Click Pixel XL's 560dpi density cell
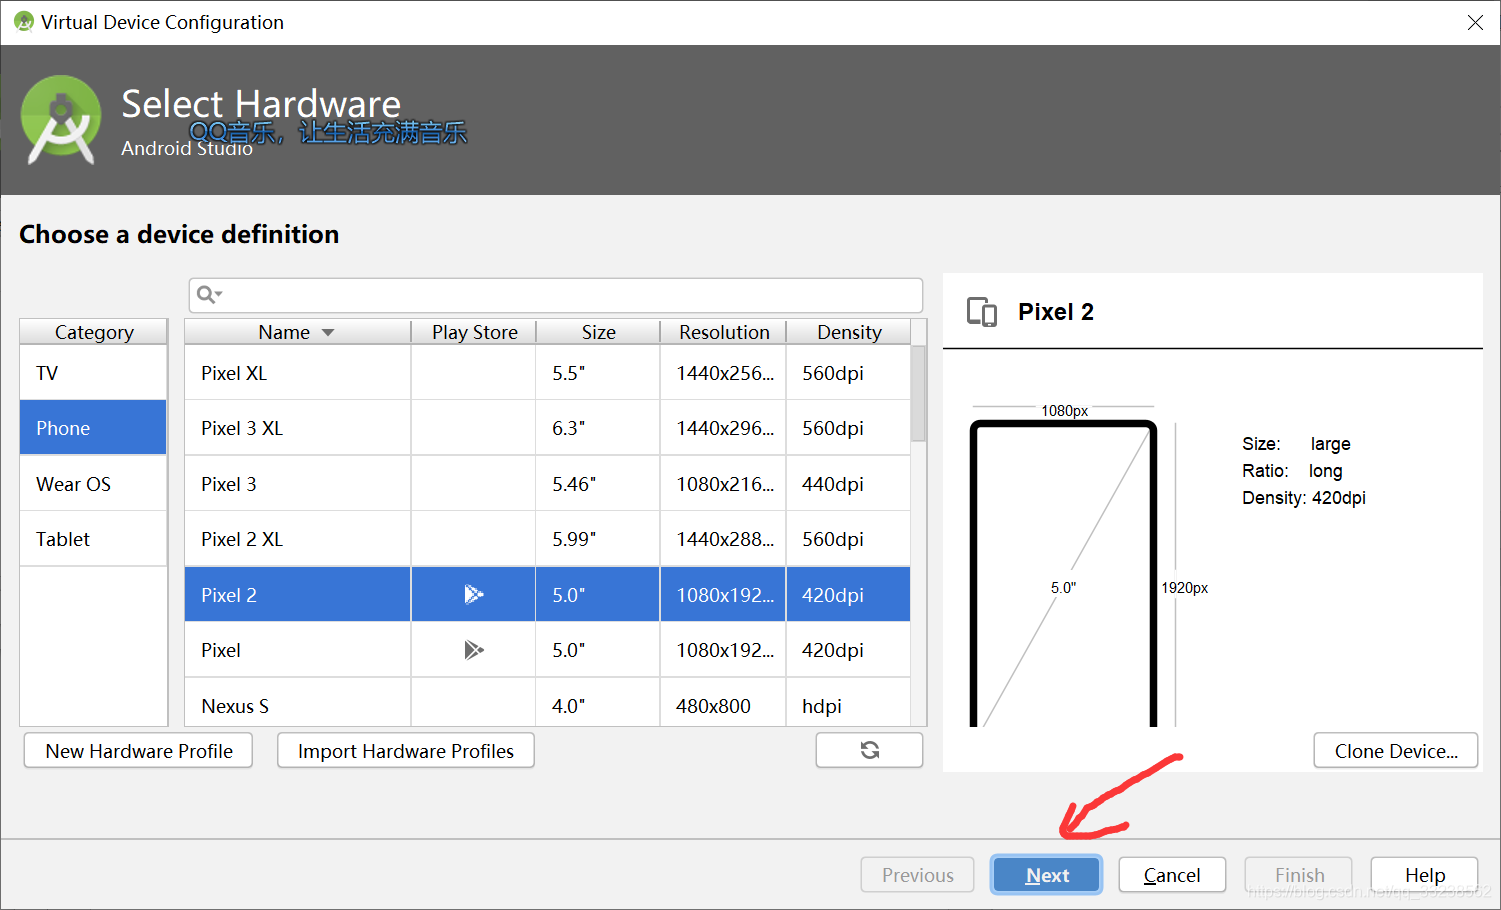1501x910 pixels. (848, 373)
